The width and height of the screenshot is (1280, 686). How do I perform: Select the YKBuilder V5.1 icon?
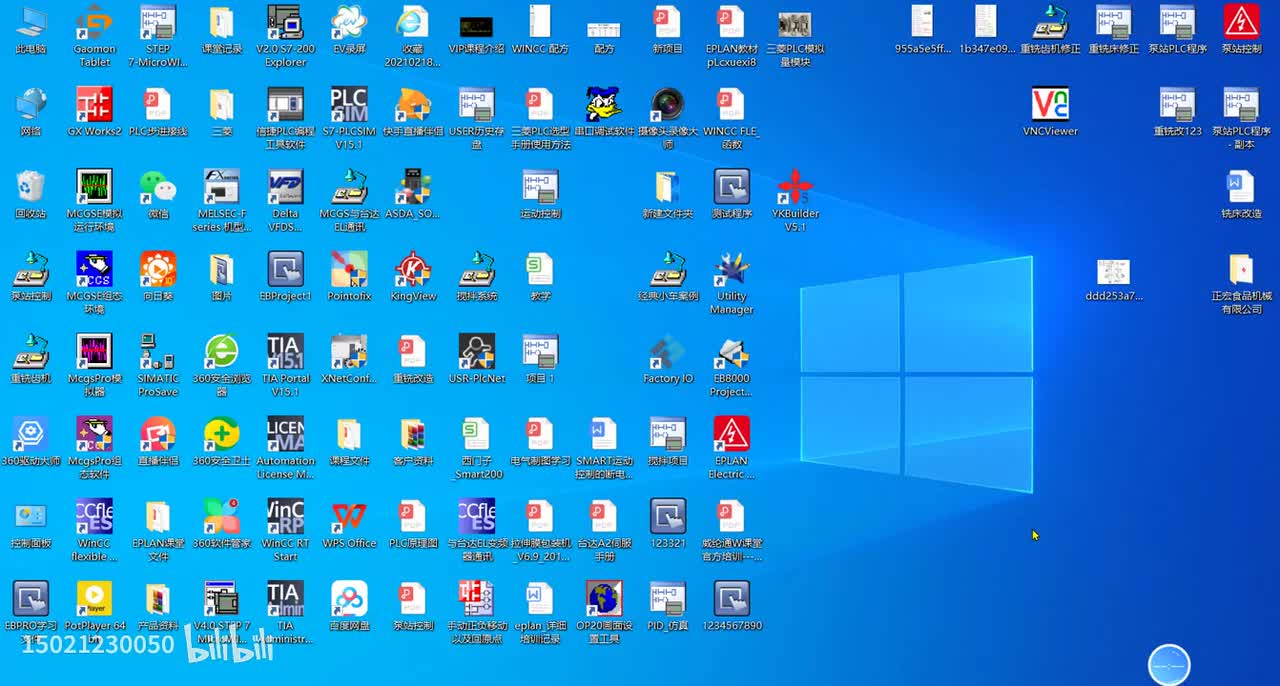click(795, 187)
